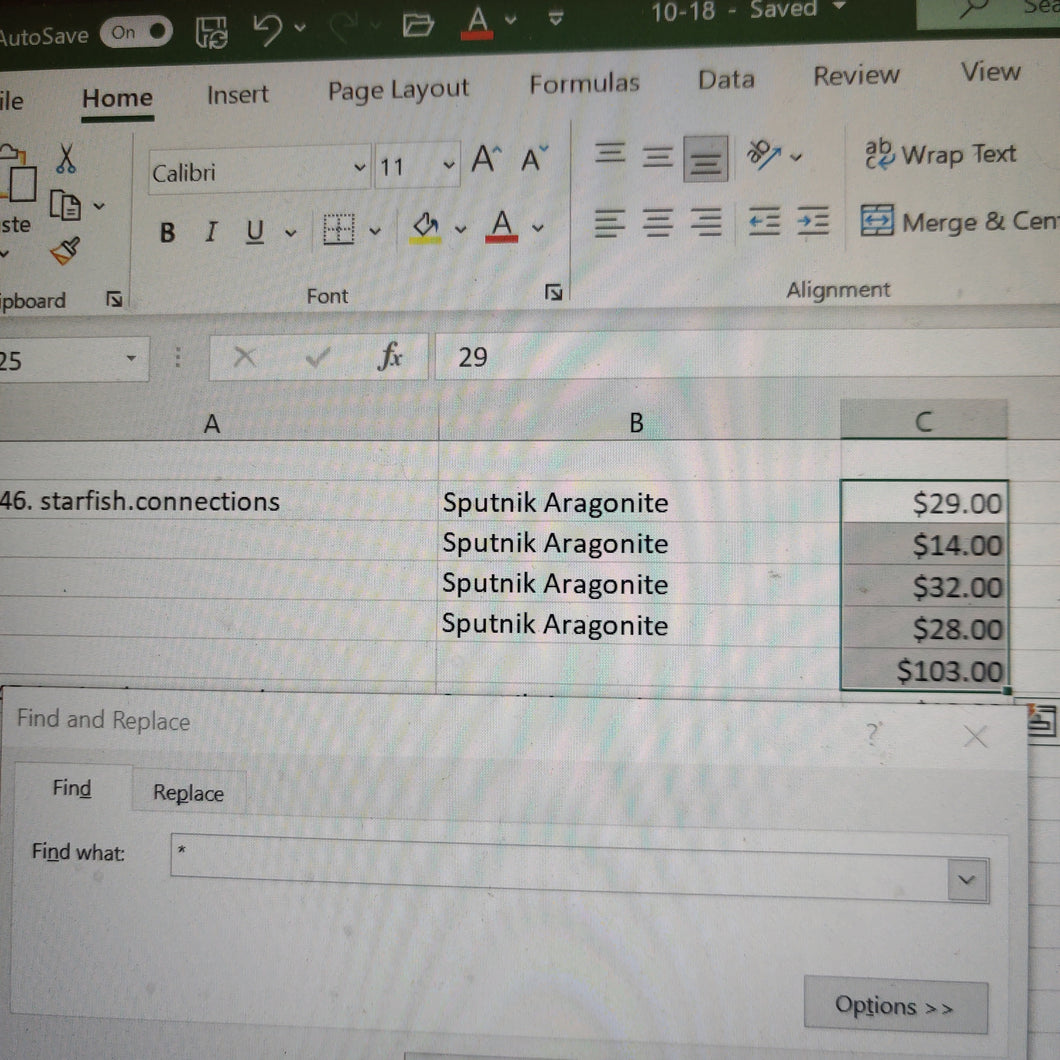Open Fill Color palette dropdown arrow

pyautogui.click(x=460, y=230)
